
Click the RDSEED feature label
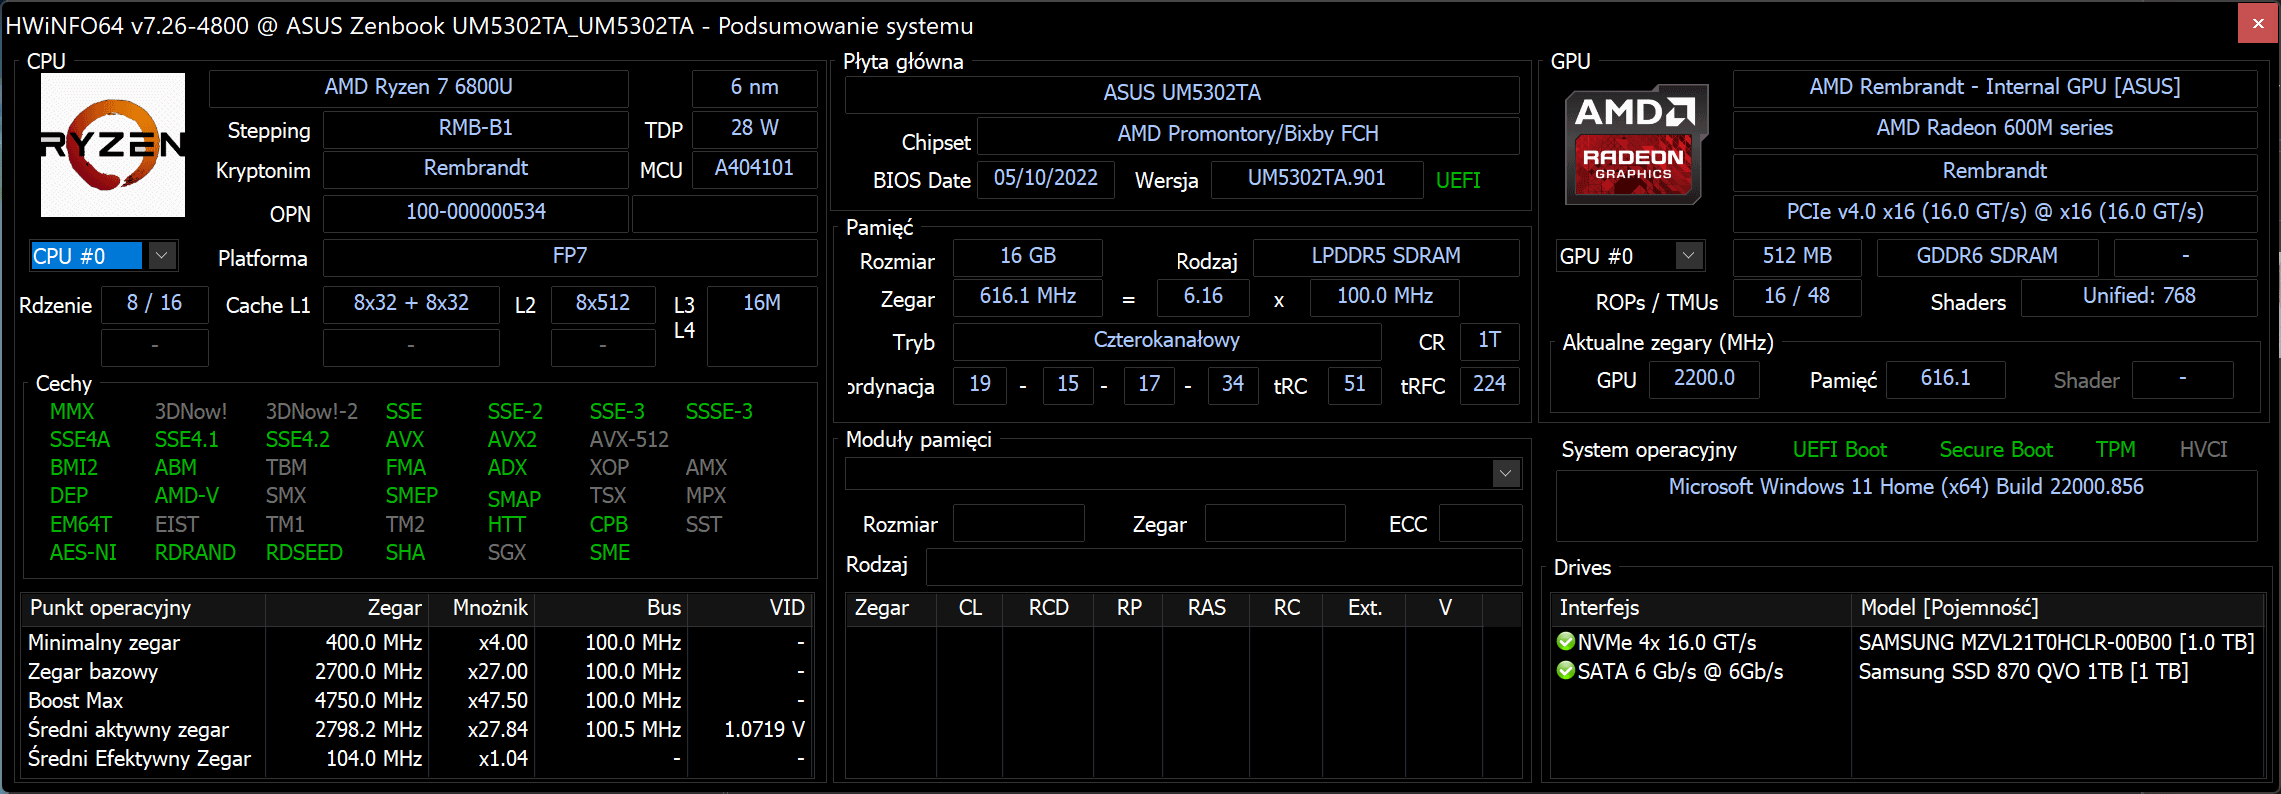tap(304, 552)
